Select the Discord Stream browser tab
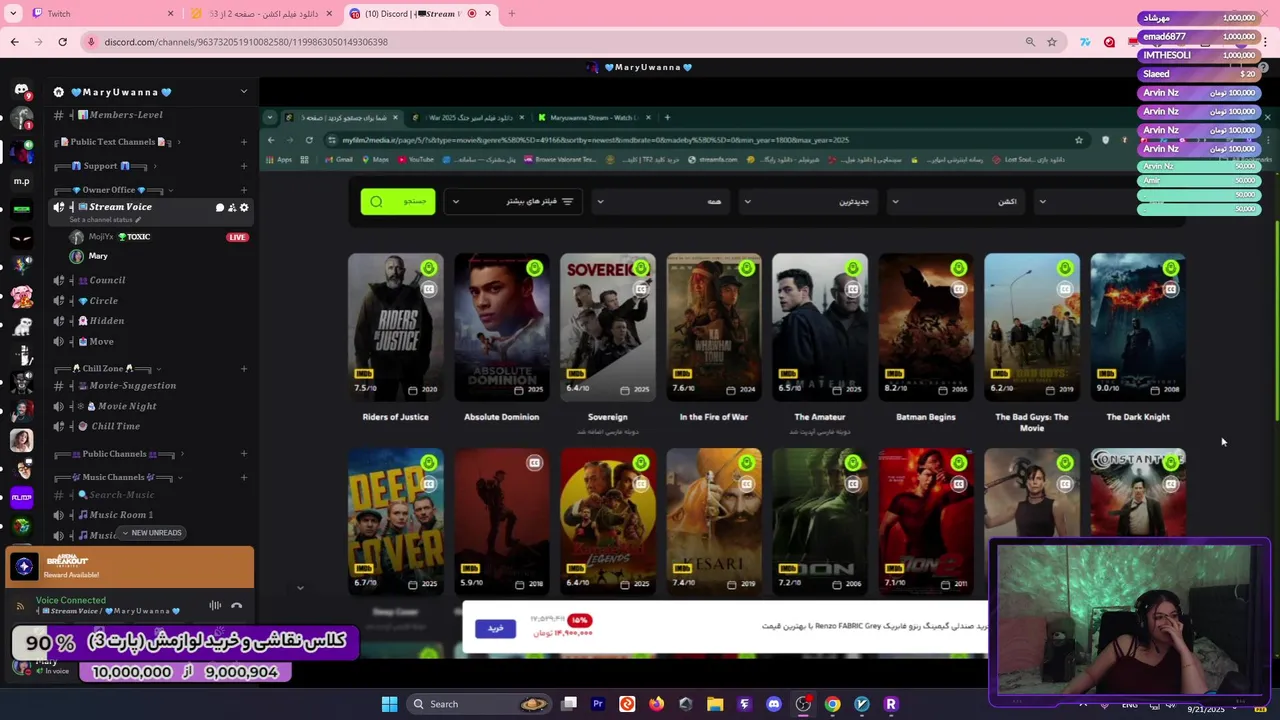 pyautogui.click(x=420, y=14)
